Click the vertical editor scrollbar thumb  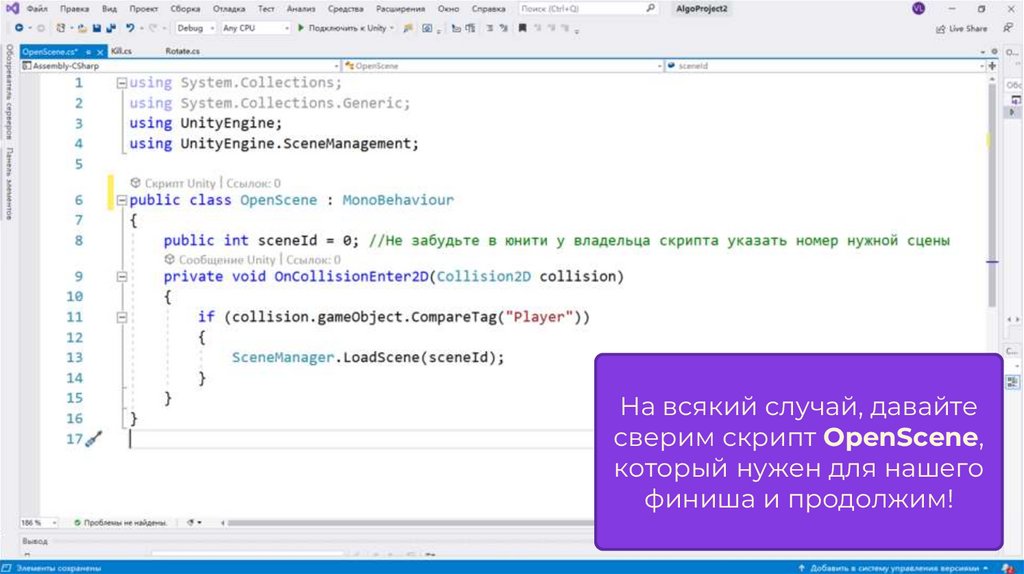(x=992, y=196)
